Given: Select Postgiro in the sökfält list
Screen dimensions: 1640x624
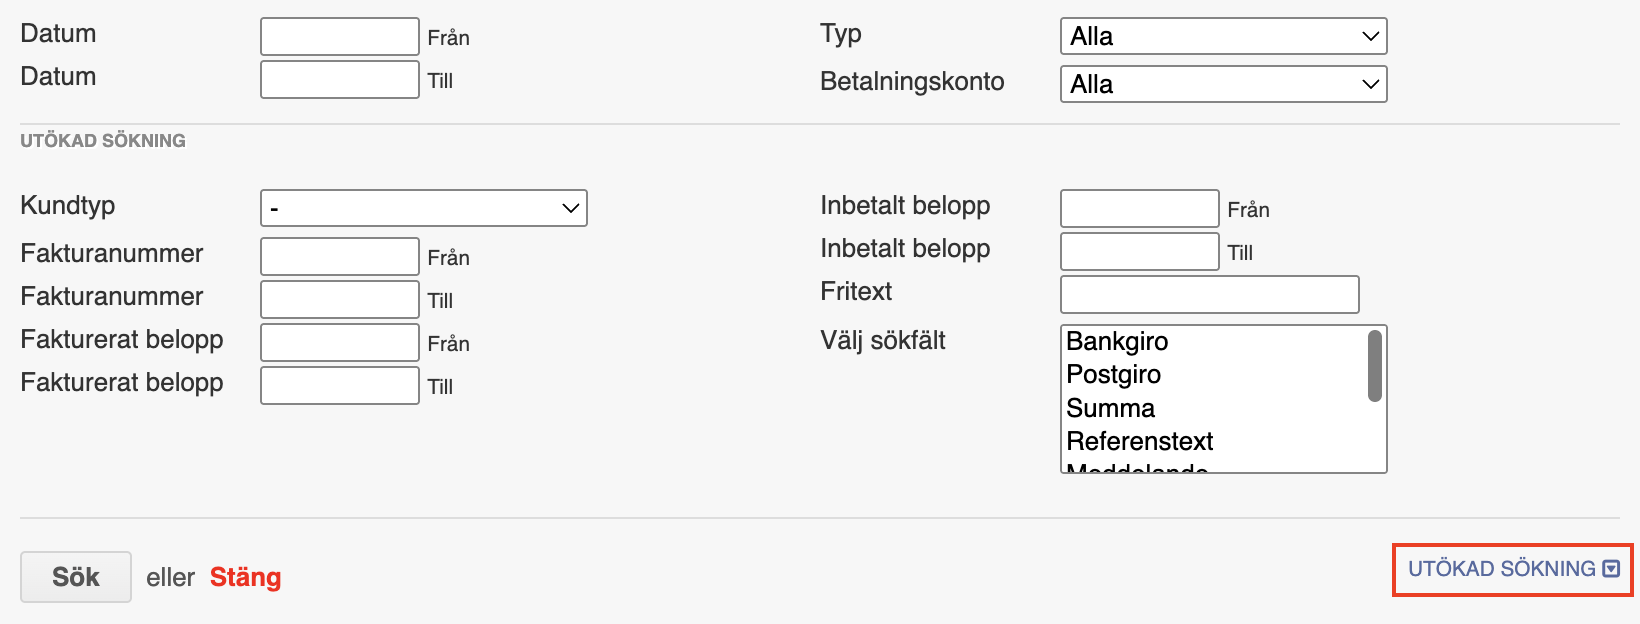Looking at the screenshot, I should (1114, 375).
